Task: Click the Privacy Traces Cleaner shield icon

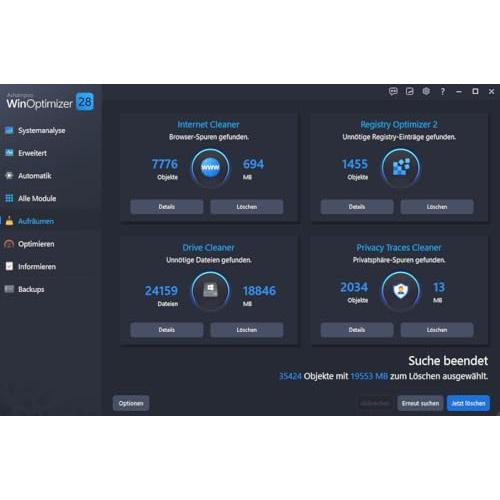Action: tap(401, 291)
